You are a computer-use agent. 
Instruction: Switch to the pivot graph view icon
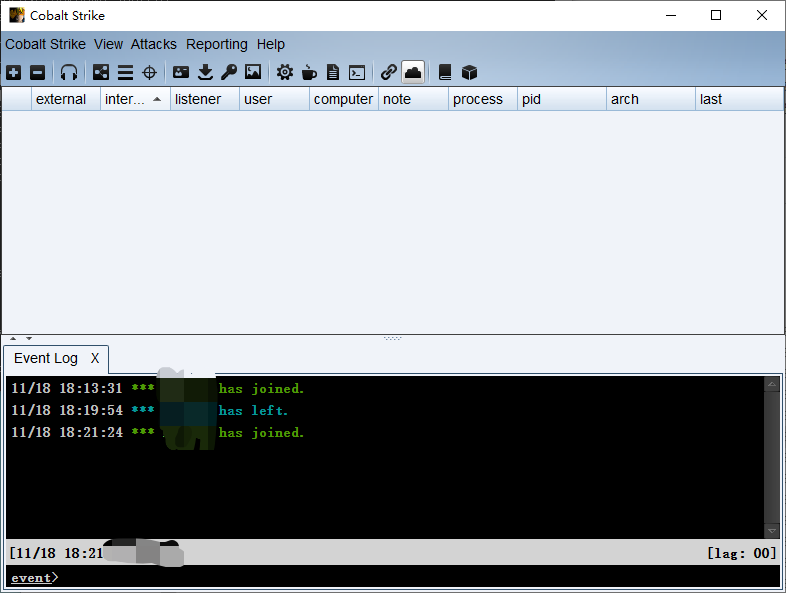pos(101,72)
